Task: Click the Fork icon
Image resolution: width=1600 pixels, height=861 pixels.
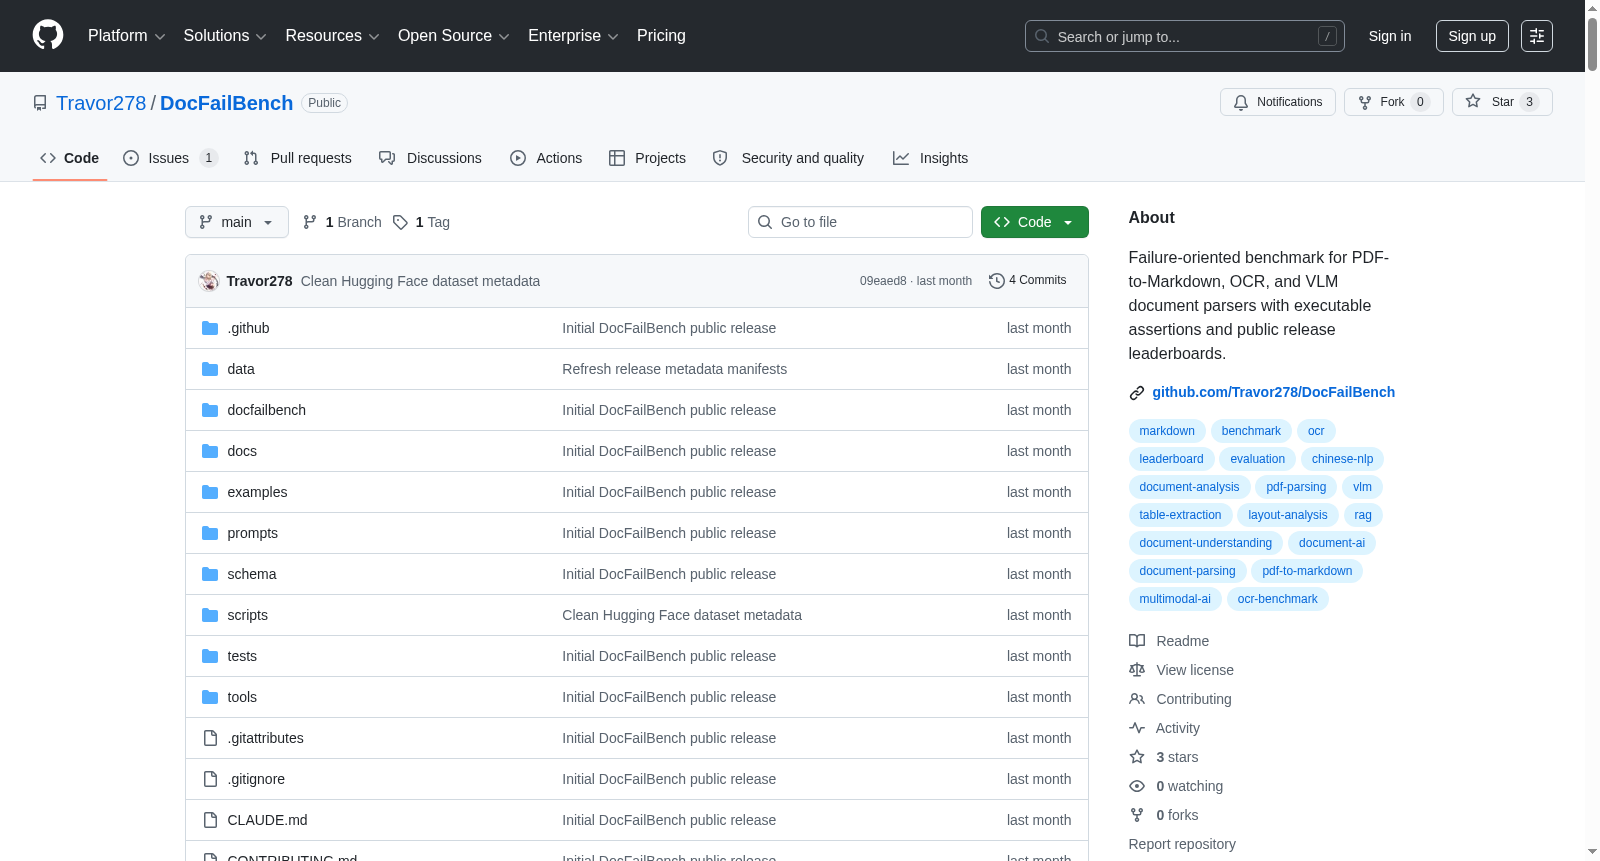Action: point(1365,102)
